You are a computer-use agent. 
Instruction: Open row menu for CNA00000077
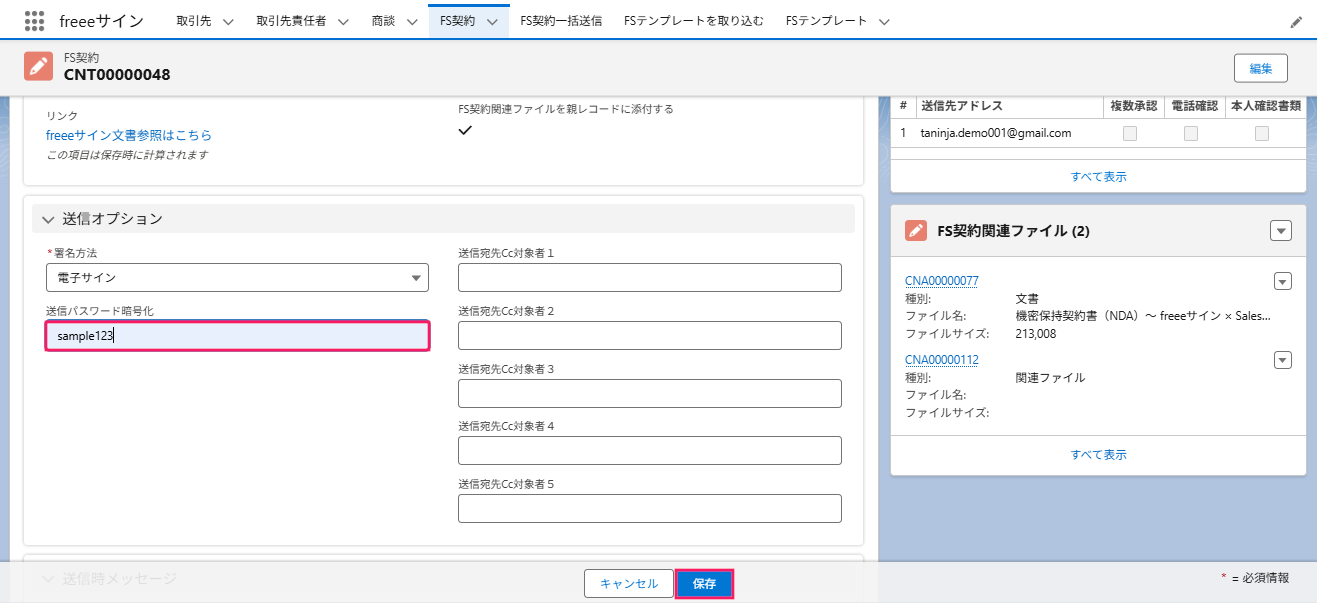tap(1283, 281)
